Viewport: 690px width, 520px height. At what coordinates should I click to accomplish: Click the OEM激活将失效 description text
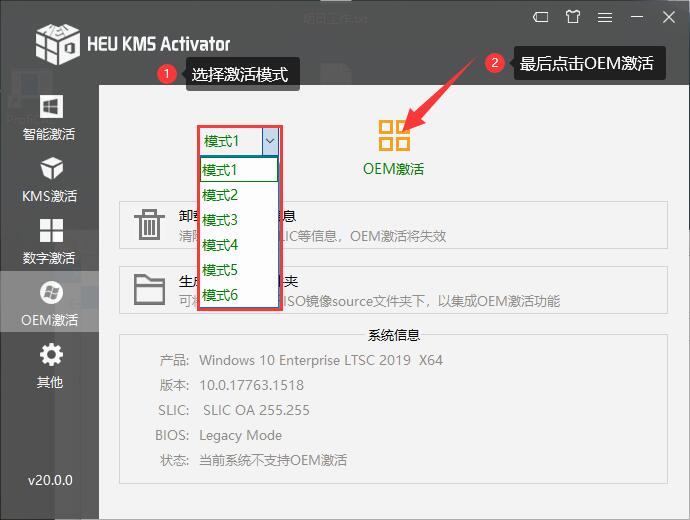click(398, 237)
